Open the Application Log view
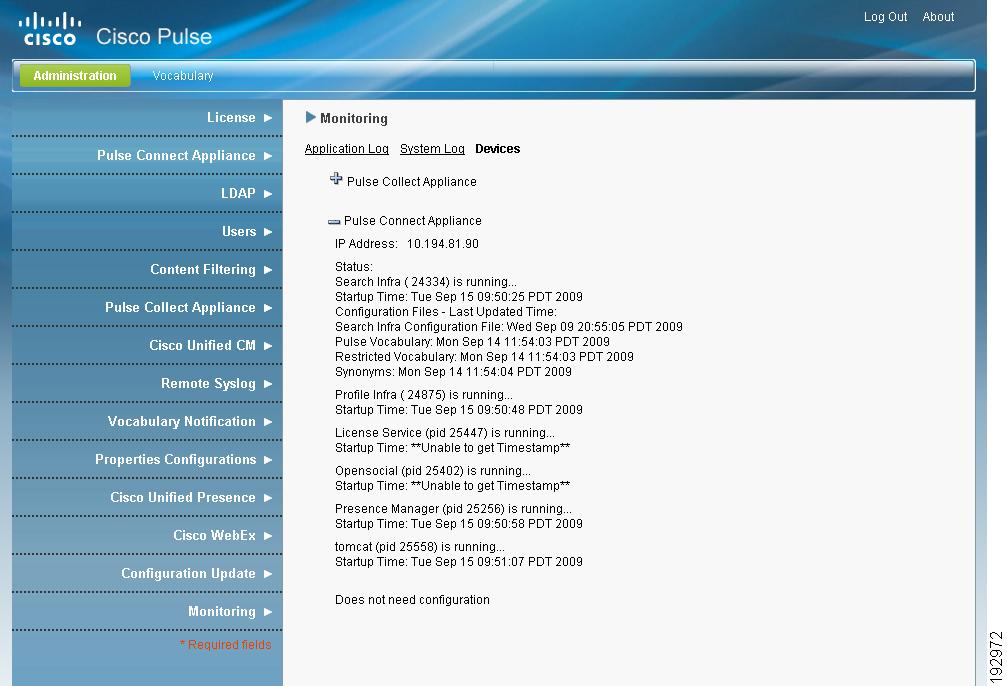Screen dimensions: 1007x686 tap(346, 148)
